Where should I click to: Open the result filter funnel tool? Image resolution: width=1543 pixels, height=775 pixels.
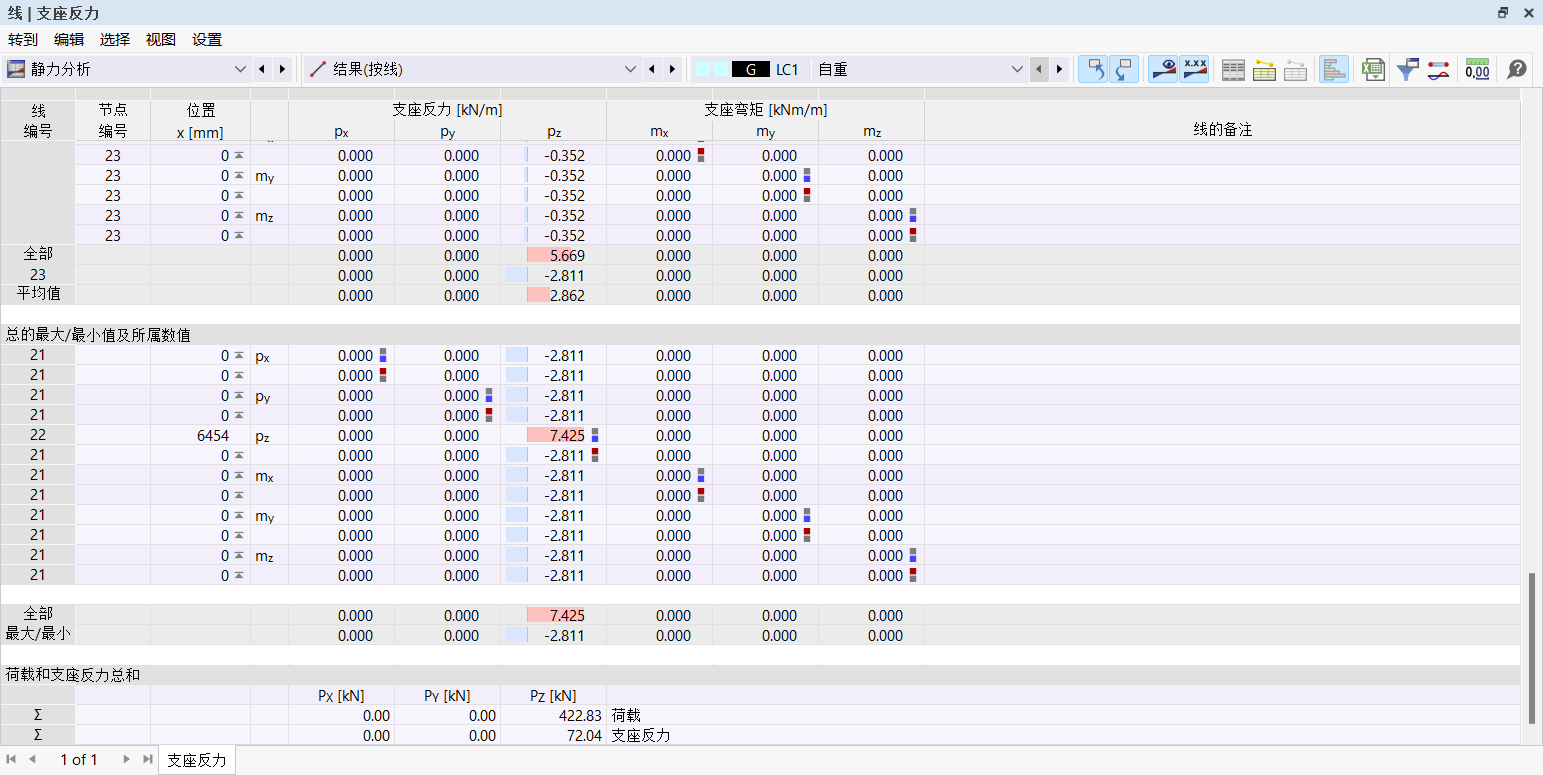click(1408, 69)
